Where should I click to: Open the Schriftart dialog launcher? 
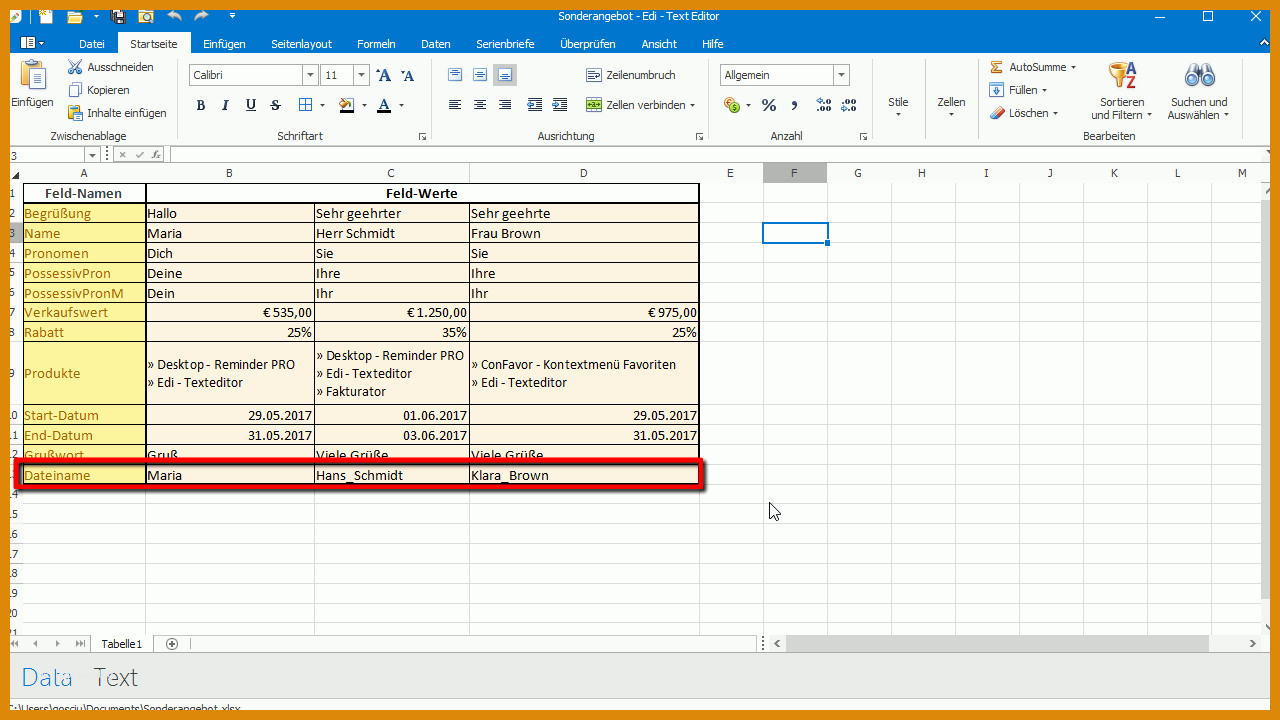coord(423,136)
